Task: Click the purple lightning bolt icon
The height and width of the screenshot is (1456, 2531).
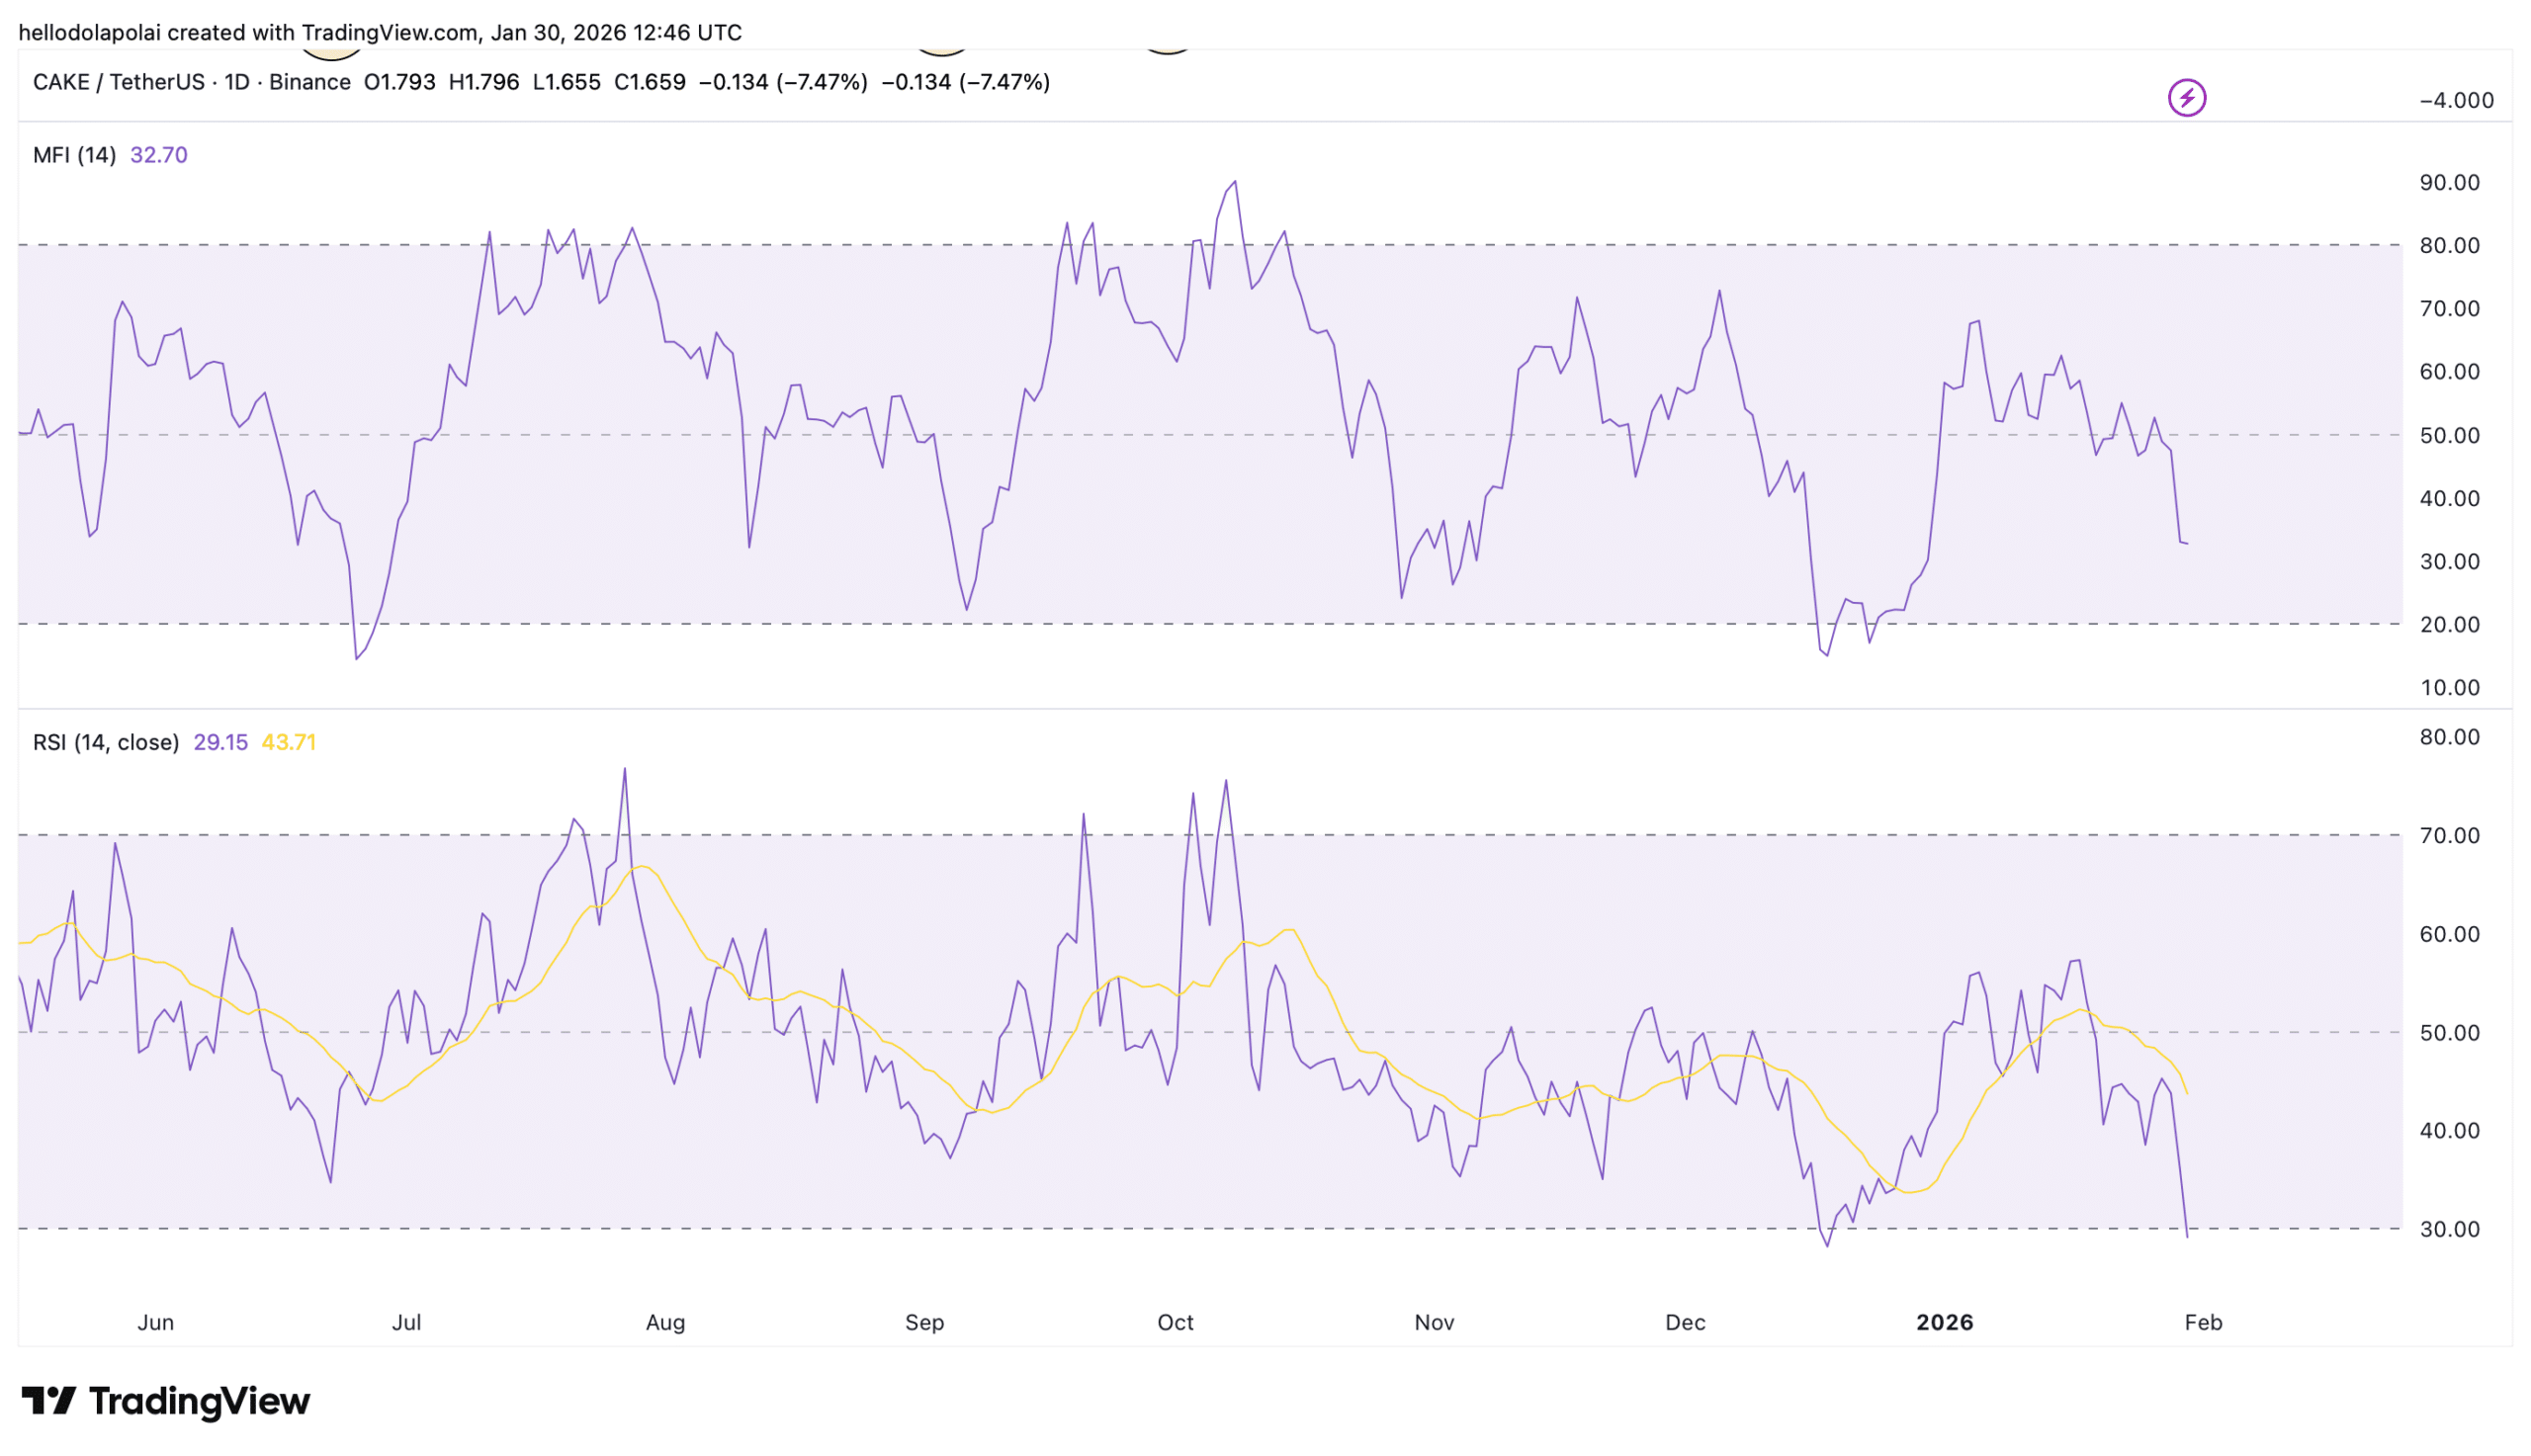Action: click(2186, 98)
